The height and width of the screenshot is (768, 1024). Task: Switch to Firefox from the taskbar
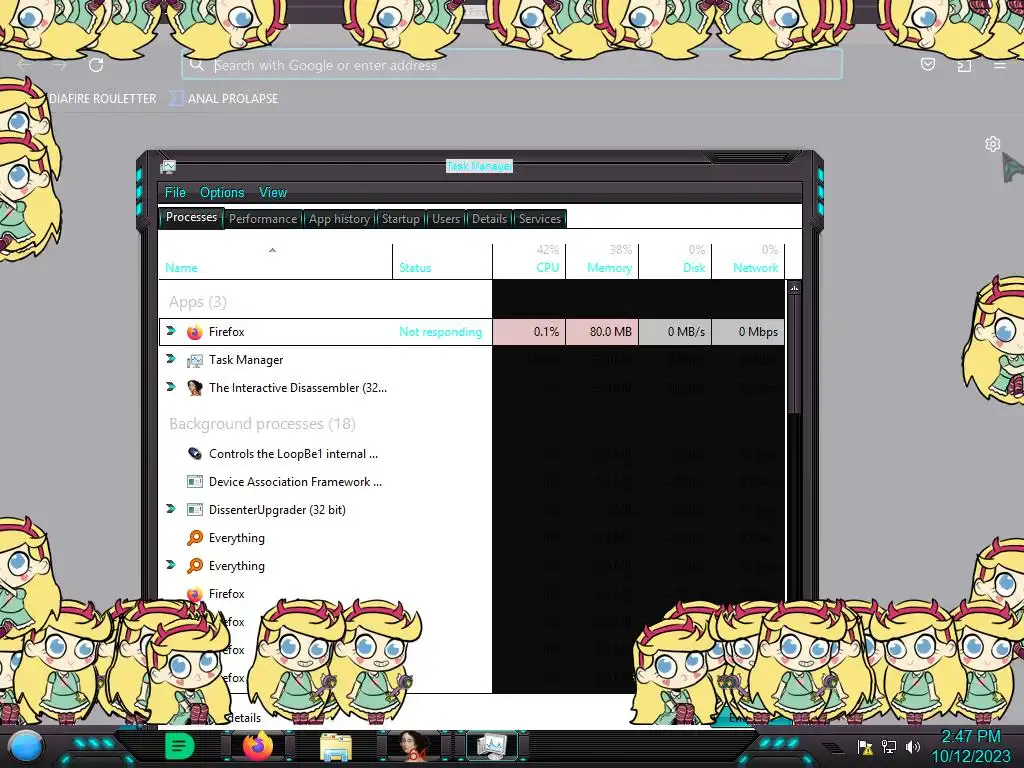[x=259, y=746]
